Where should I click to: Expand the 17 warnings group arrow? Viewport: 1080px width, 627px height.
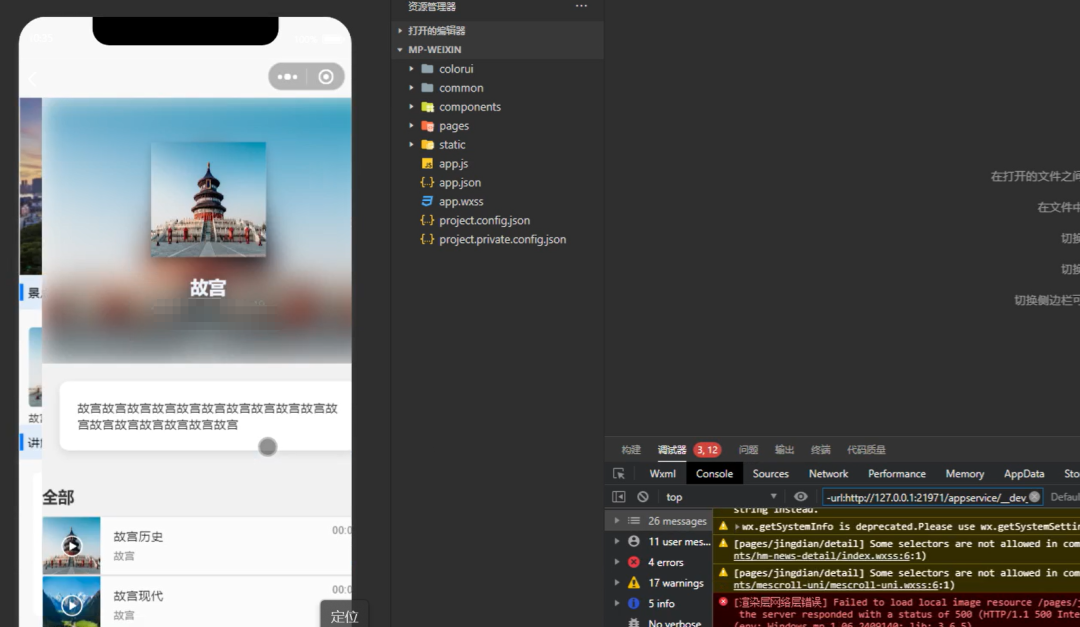coord(616,583)
